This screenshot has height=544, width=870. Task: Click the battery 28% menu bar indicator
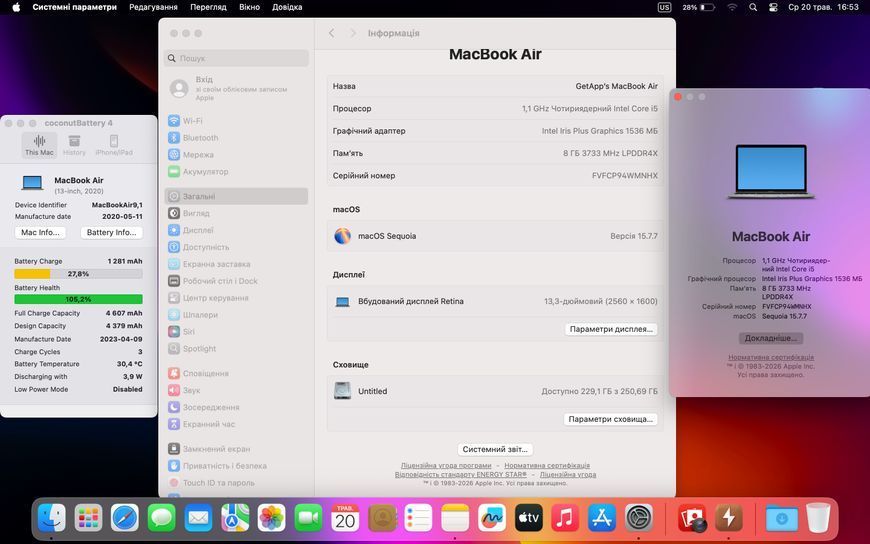coord(698,7)
